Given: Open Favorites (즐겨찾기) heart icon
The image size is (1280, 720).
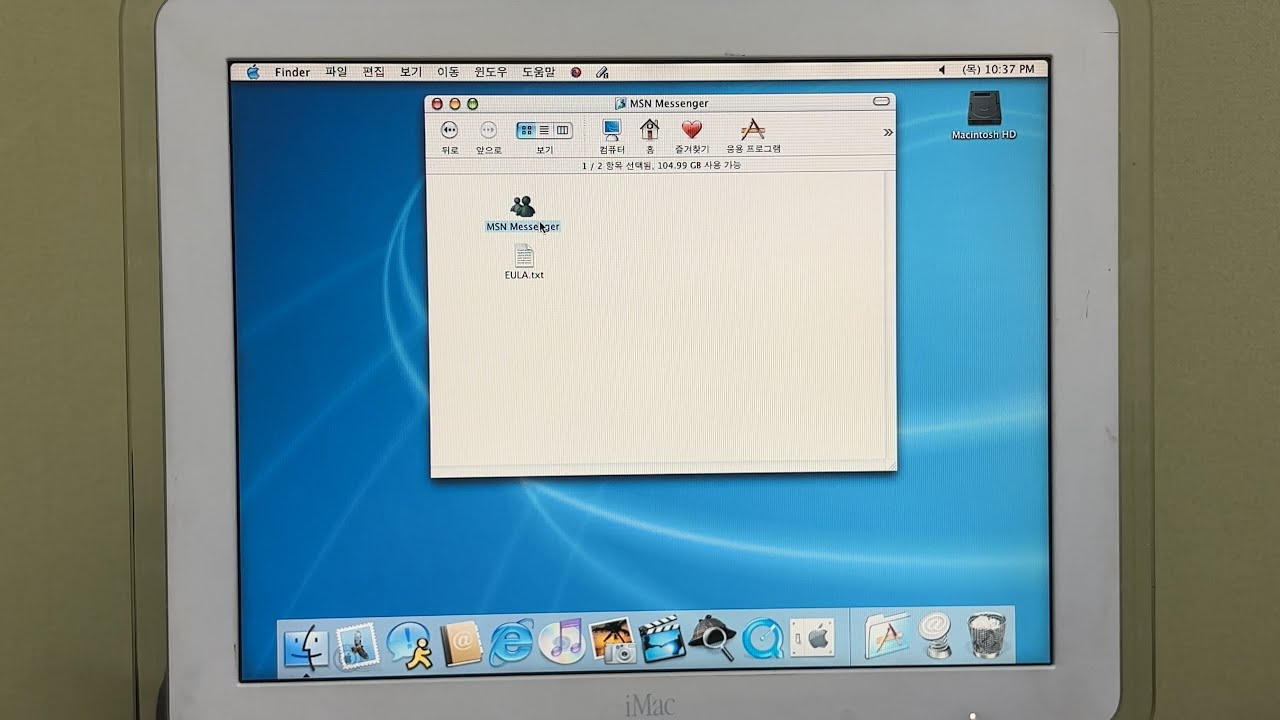Looking at the screenshot, I should (x=692, y=135).
